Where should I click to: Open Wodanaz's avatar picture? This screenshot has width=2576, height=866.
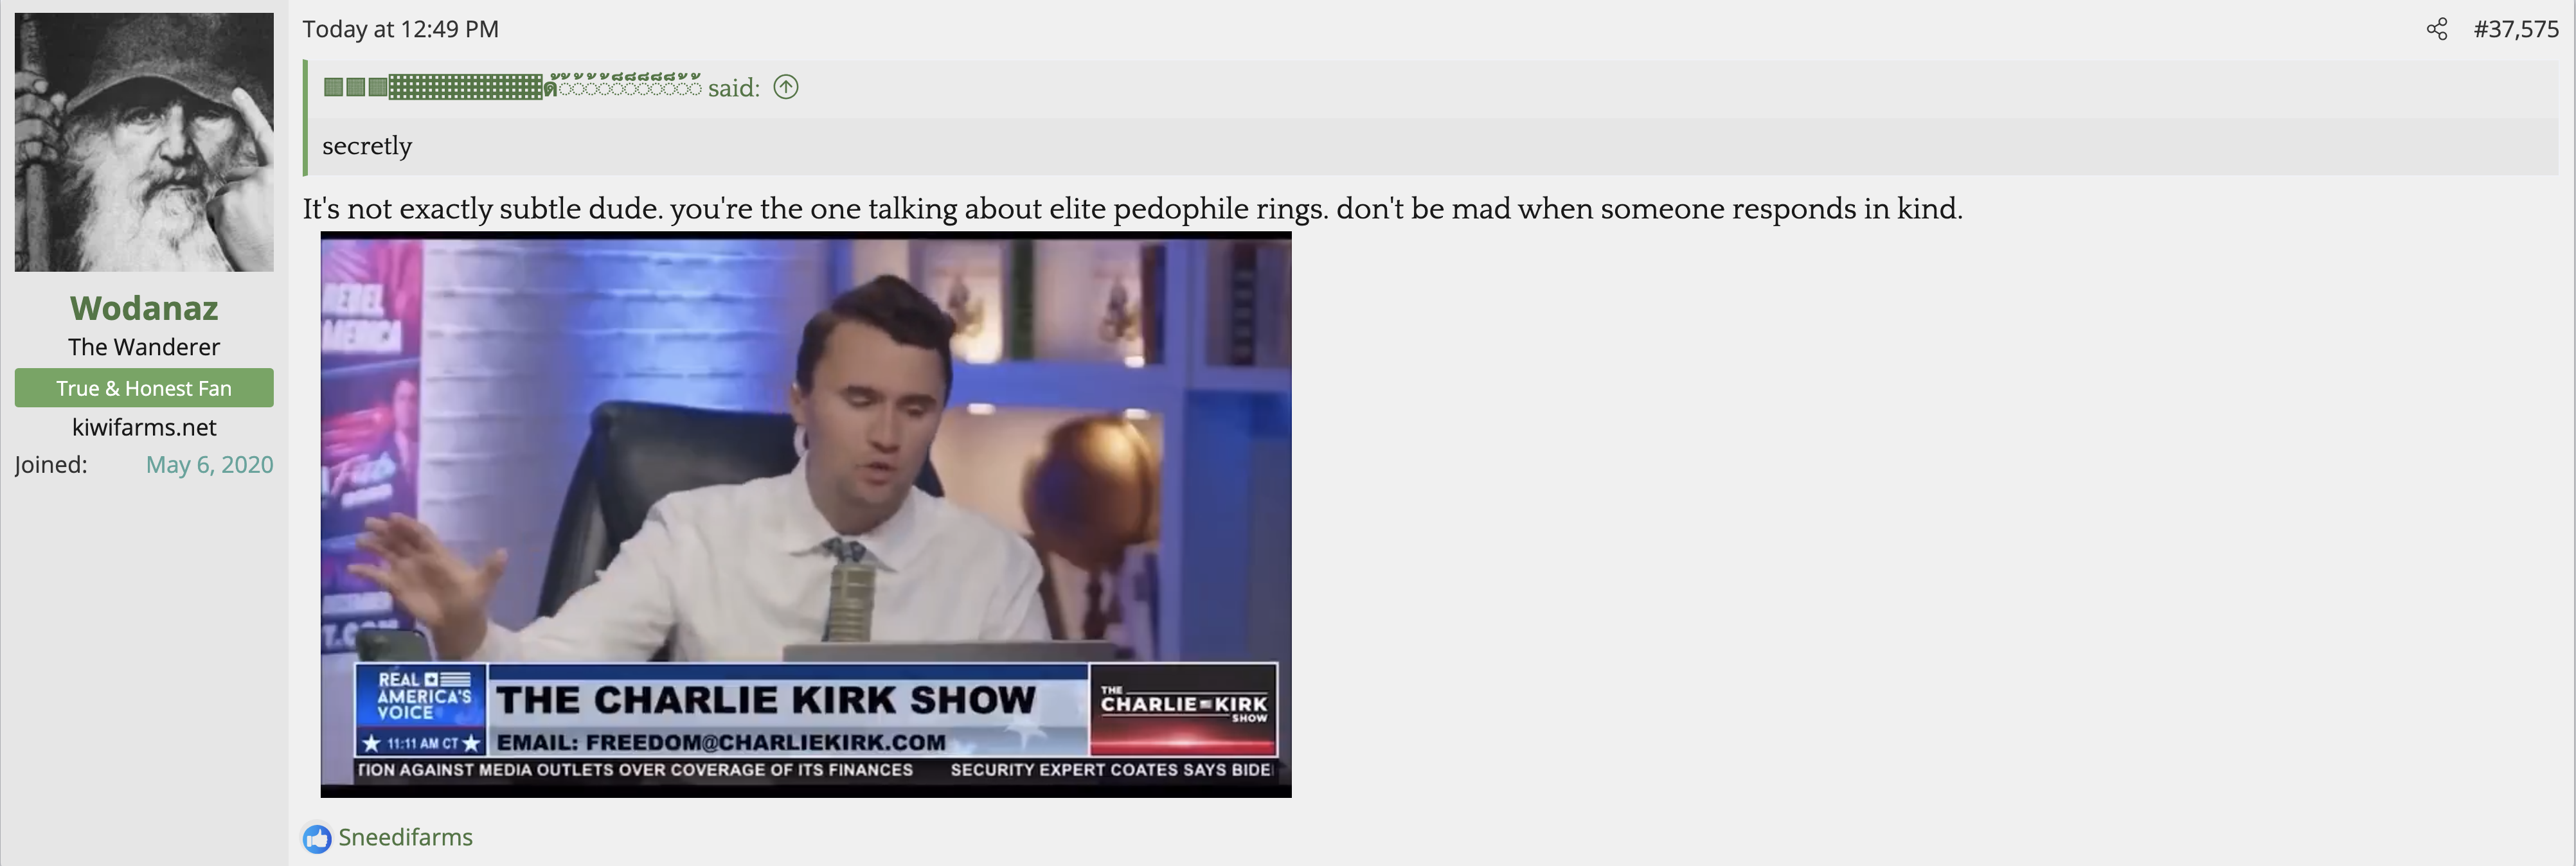[144, 142]
